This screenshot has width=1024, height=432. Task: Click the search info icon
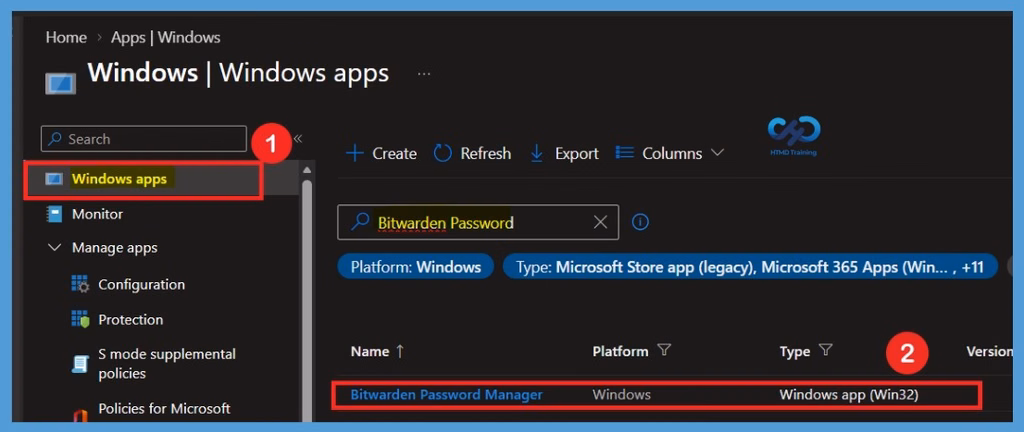coord(641,223)
